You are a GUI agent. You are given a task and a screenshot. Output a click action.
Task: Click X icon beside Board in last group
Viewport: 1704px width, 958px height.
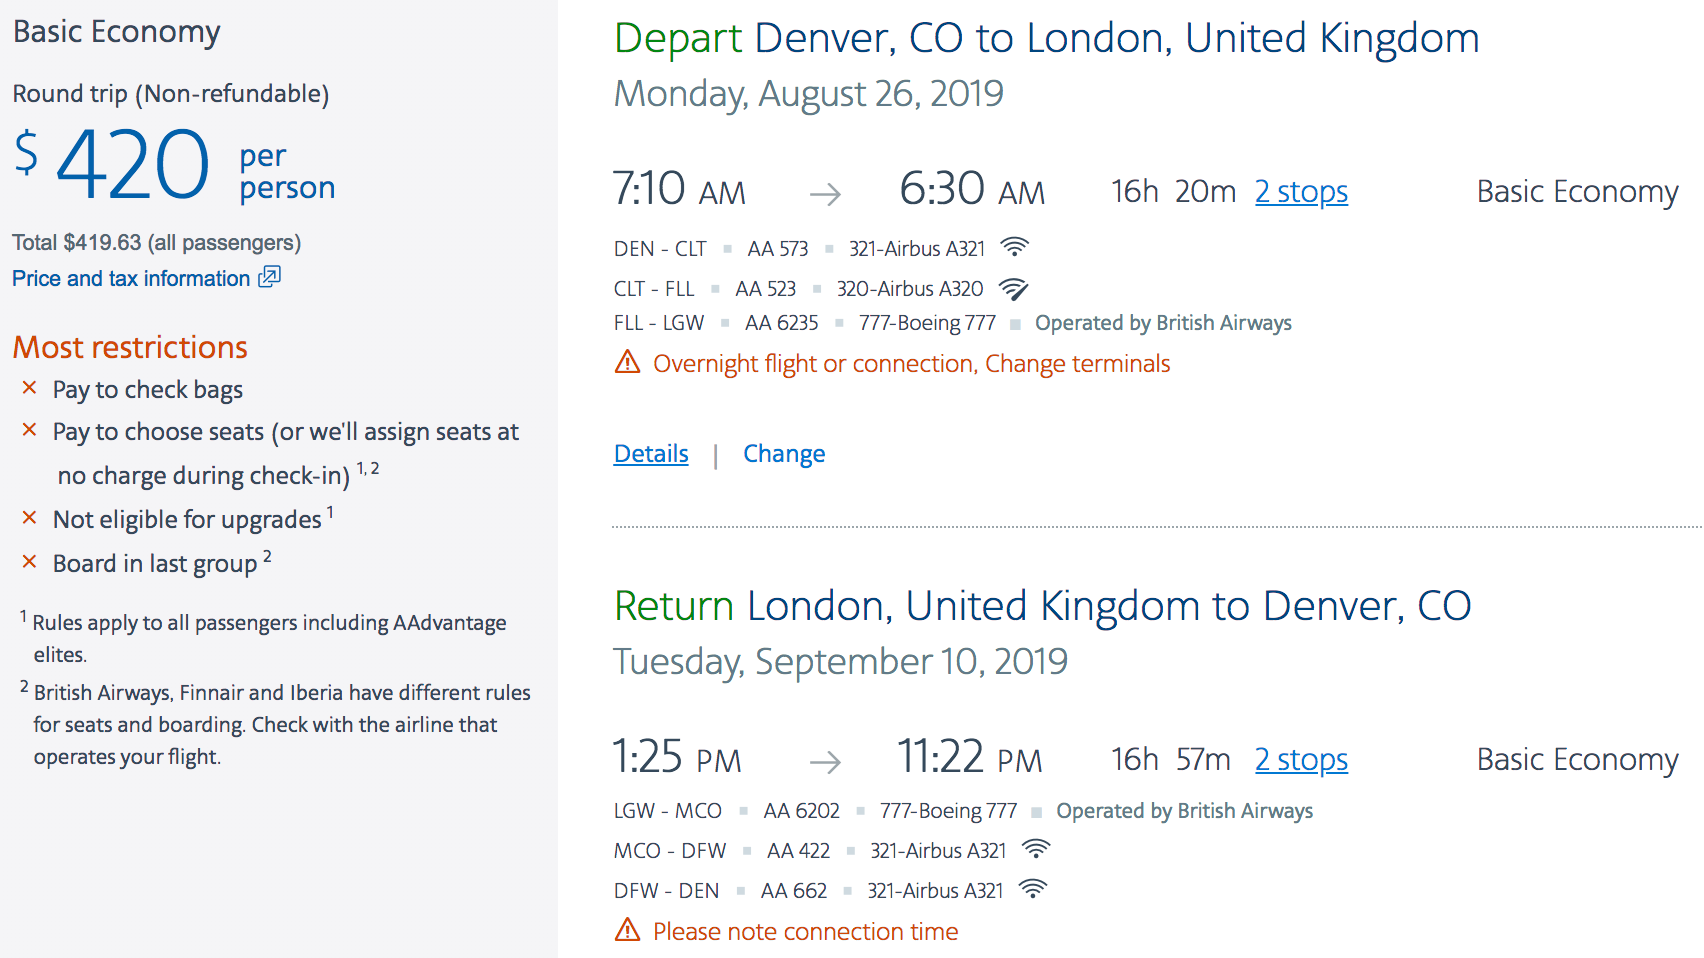(x=30, y=562)
